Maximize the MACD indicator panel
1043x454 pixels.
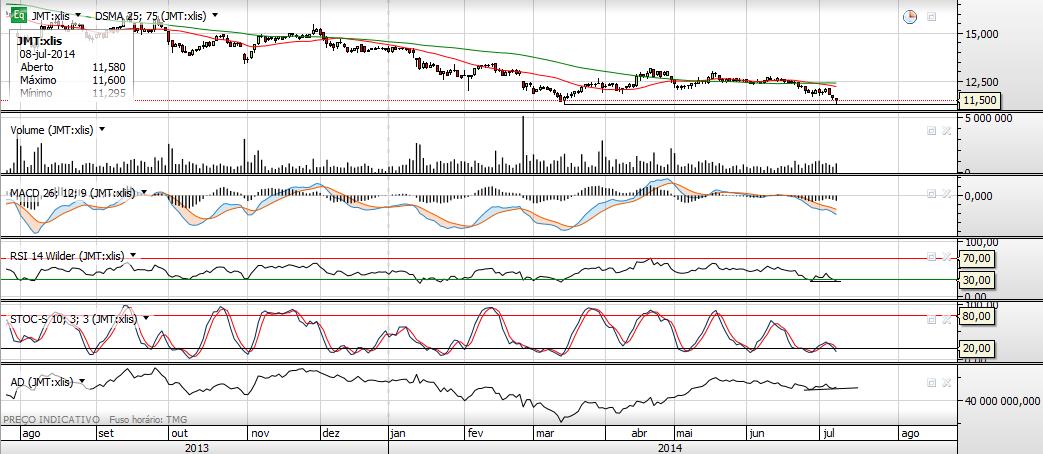click(931, 193)
